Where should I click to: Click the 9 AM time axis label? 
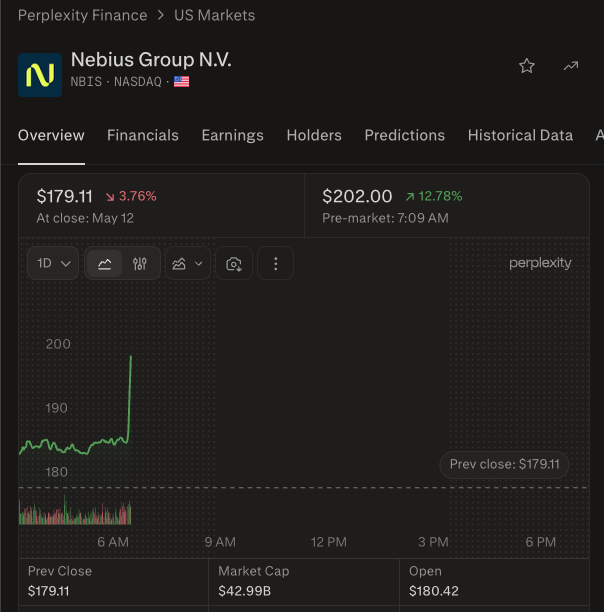point(220,542)
